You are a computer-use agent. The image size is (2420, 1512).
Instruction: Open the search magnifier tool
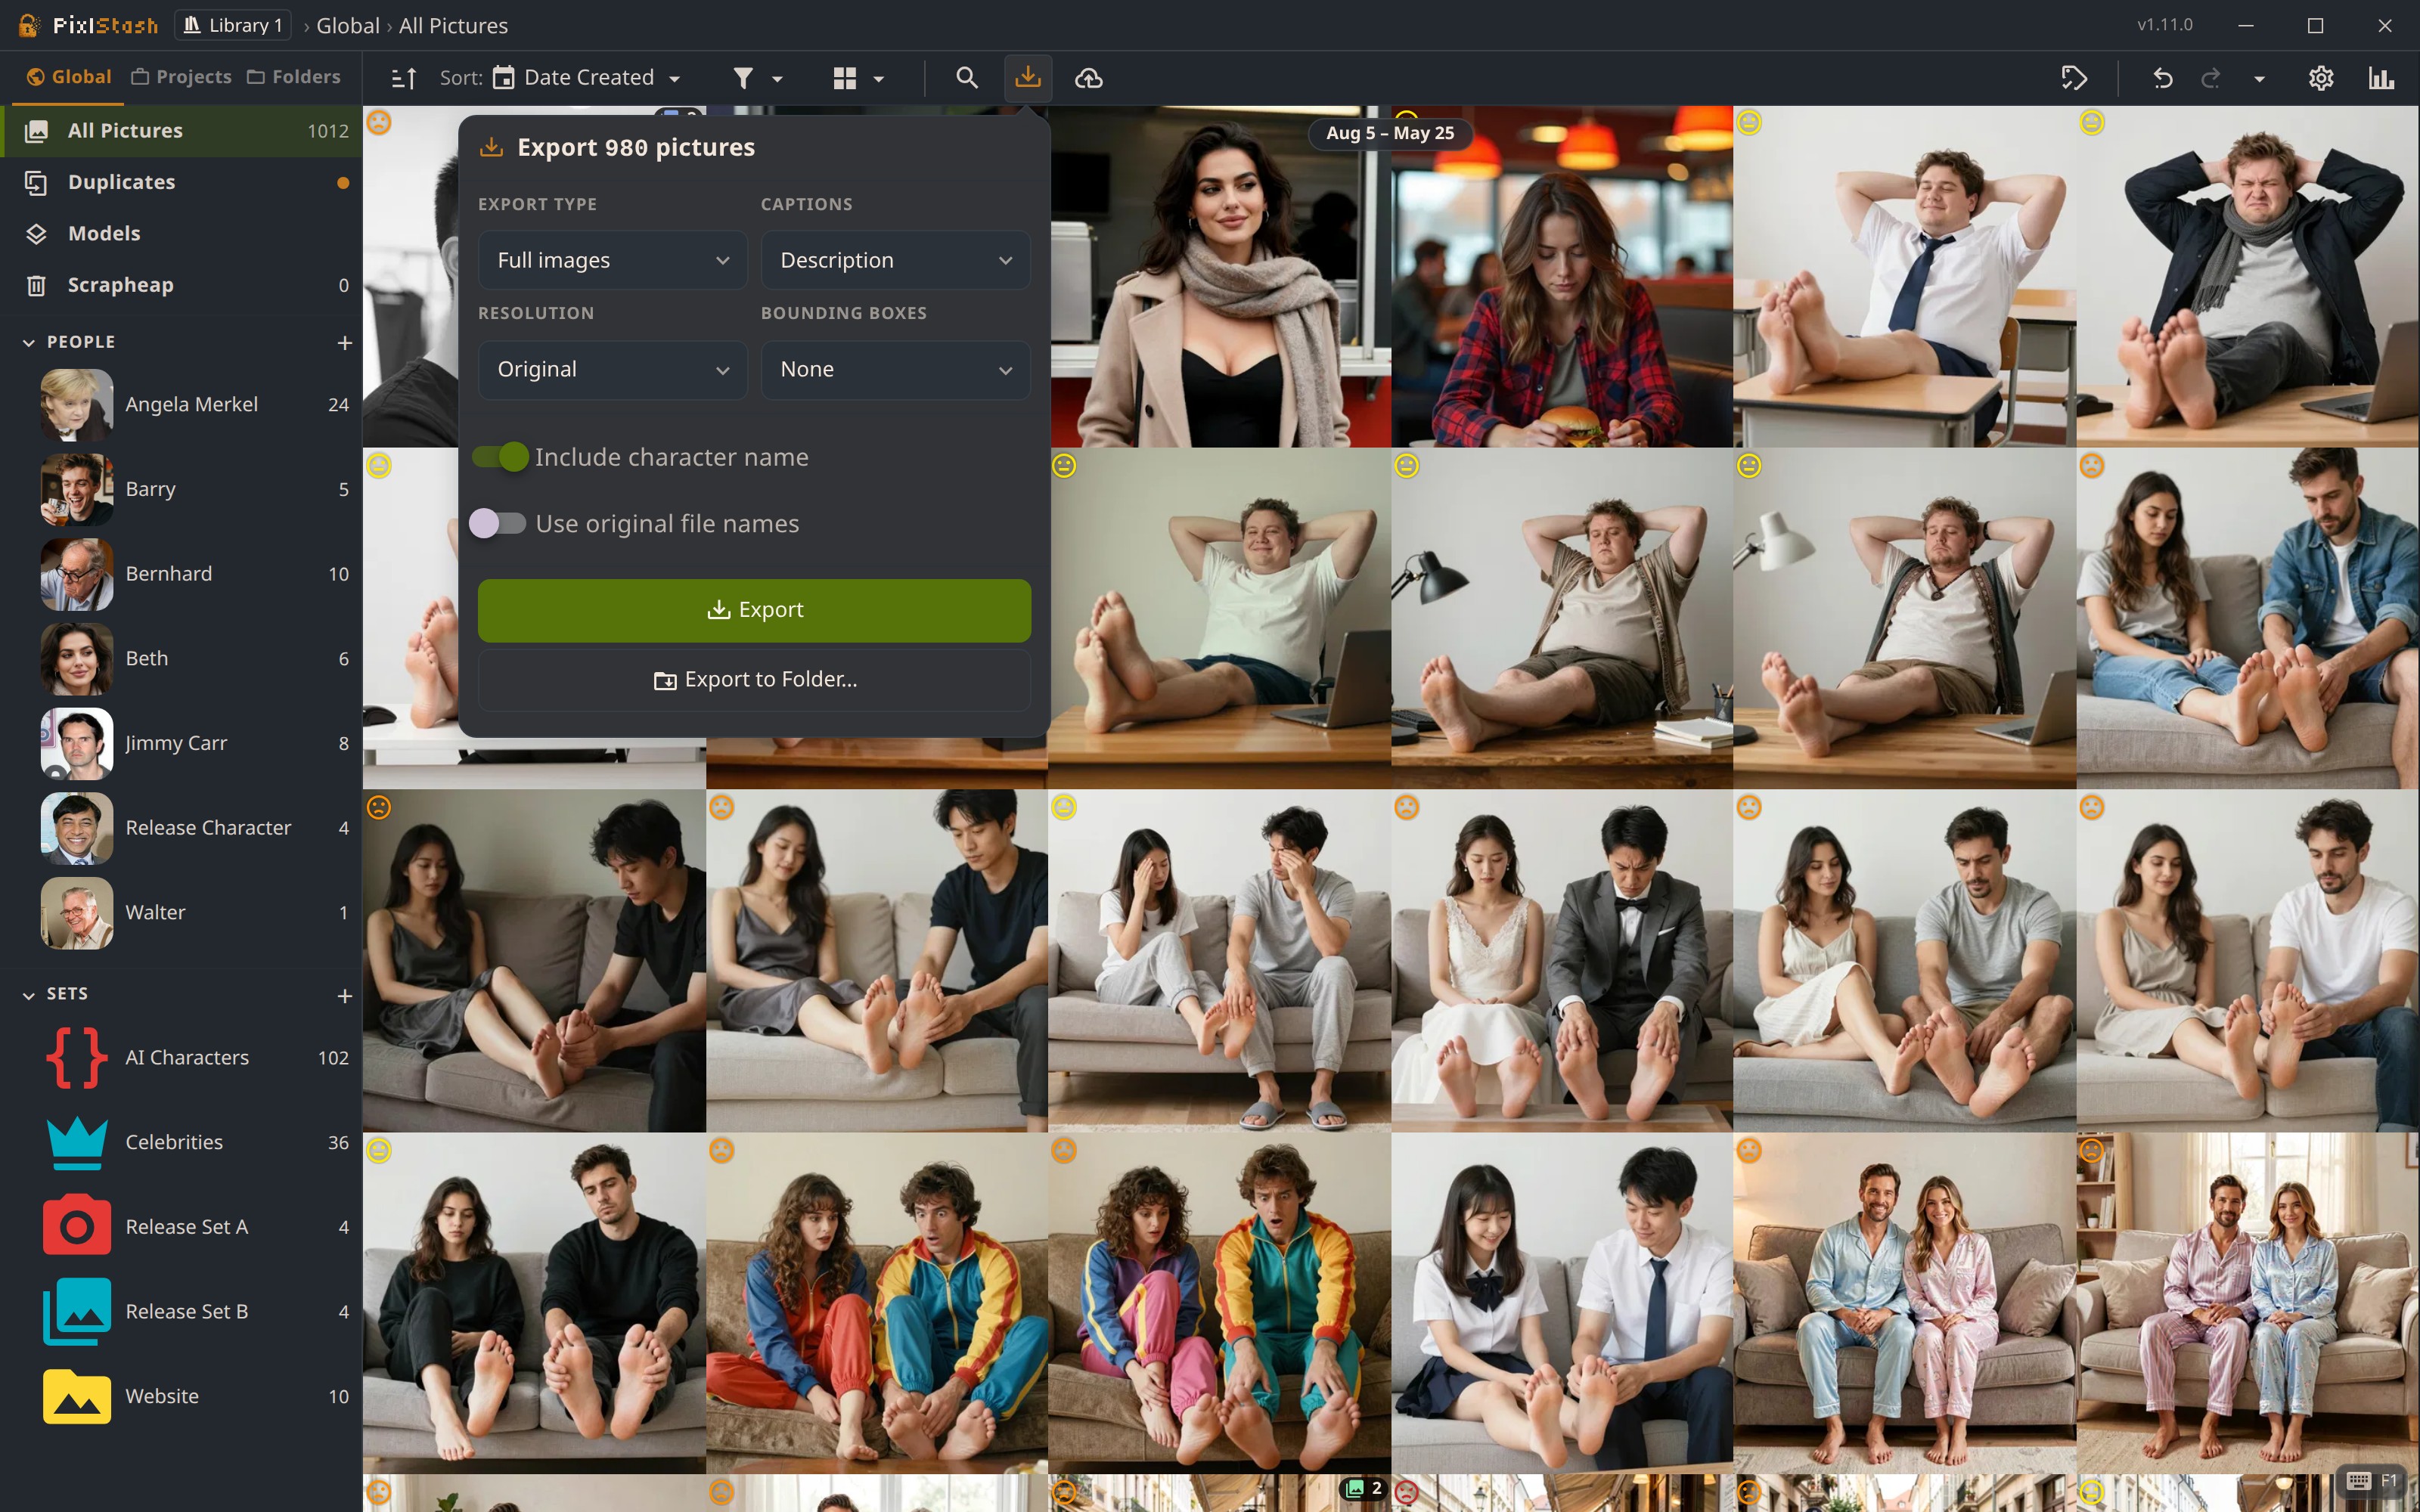click(x=966, y=78)
